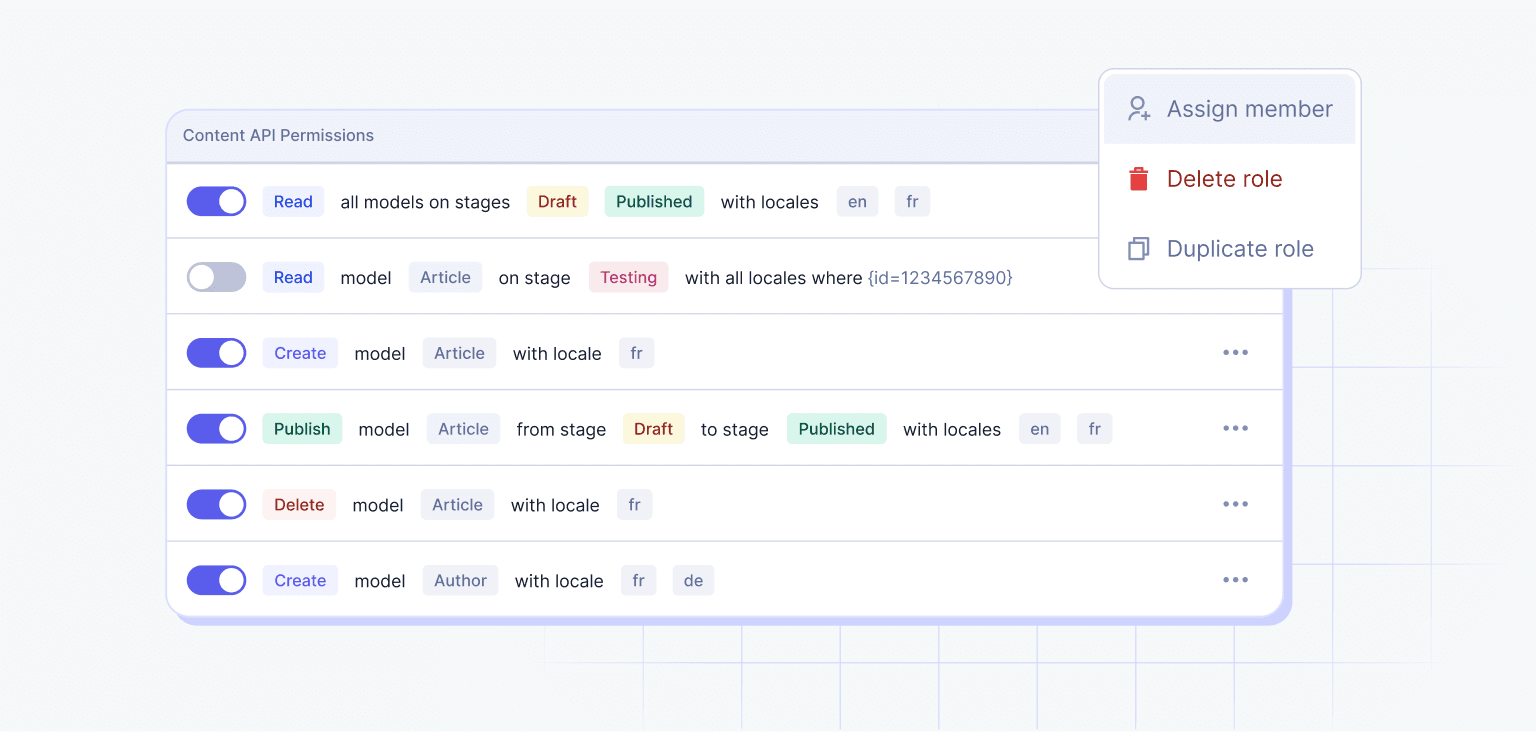Open more options for Create Article fr row
Screen dimensions: 1536x732
1236,353
